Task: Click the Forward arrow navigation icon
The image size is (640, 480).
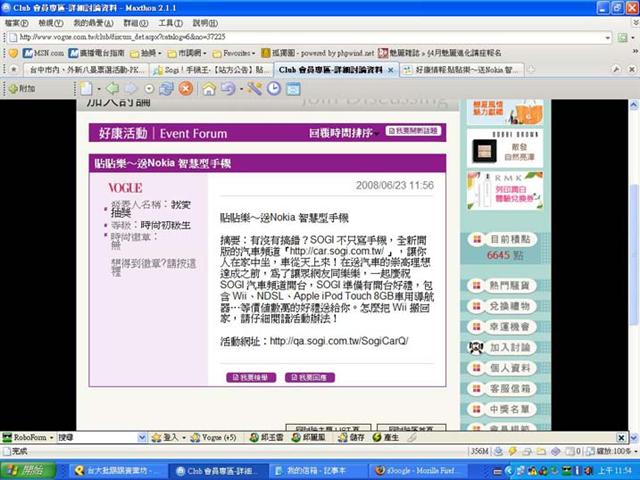Action: click(131, 88)
